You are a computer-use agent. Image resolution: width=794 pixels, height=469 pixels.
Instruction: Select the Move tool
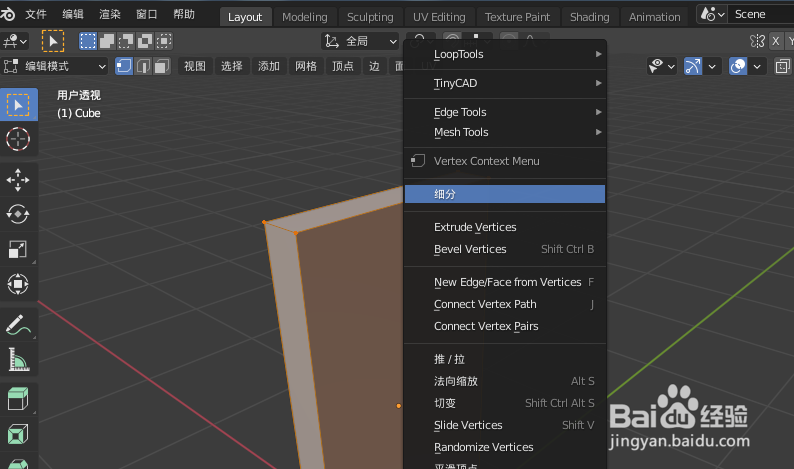pos(18,180)
